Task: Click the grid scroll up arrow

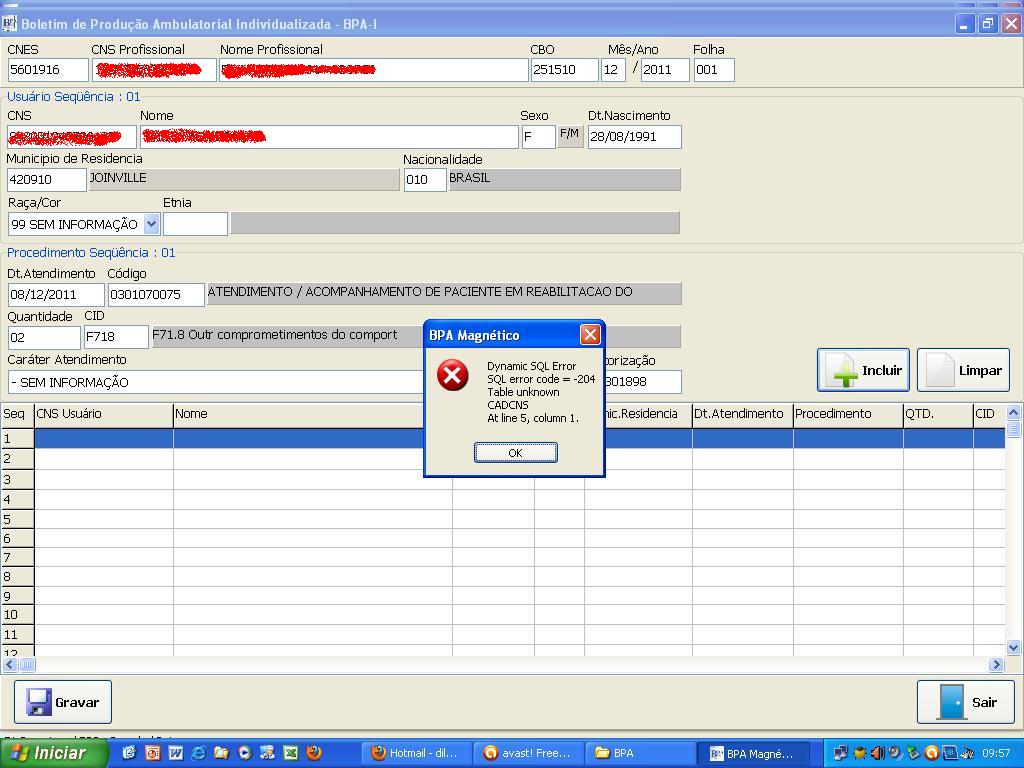Action: point(1014,413)
